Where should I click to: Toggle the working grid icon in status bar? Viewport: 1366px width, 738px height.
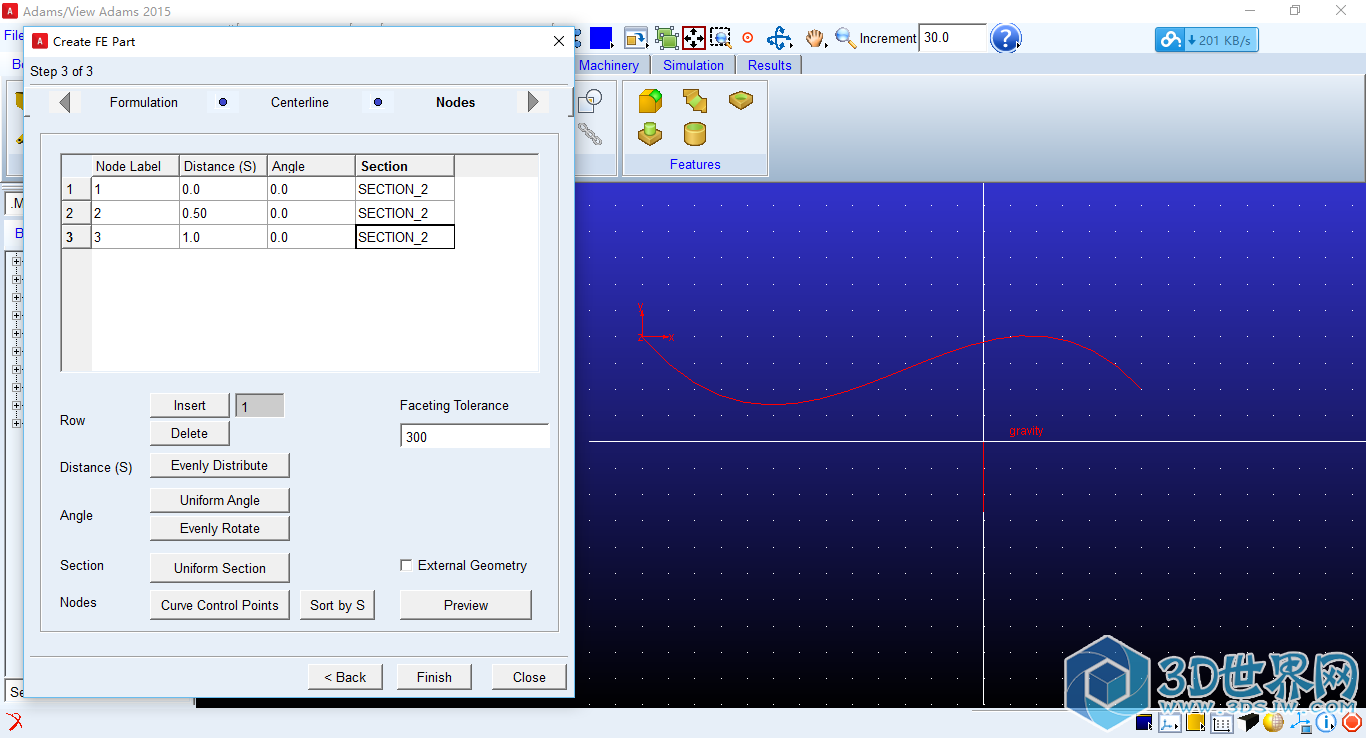click(x=1222, y=722)
